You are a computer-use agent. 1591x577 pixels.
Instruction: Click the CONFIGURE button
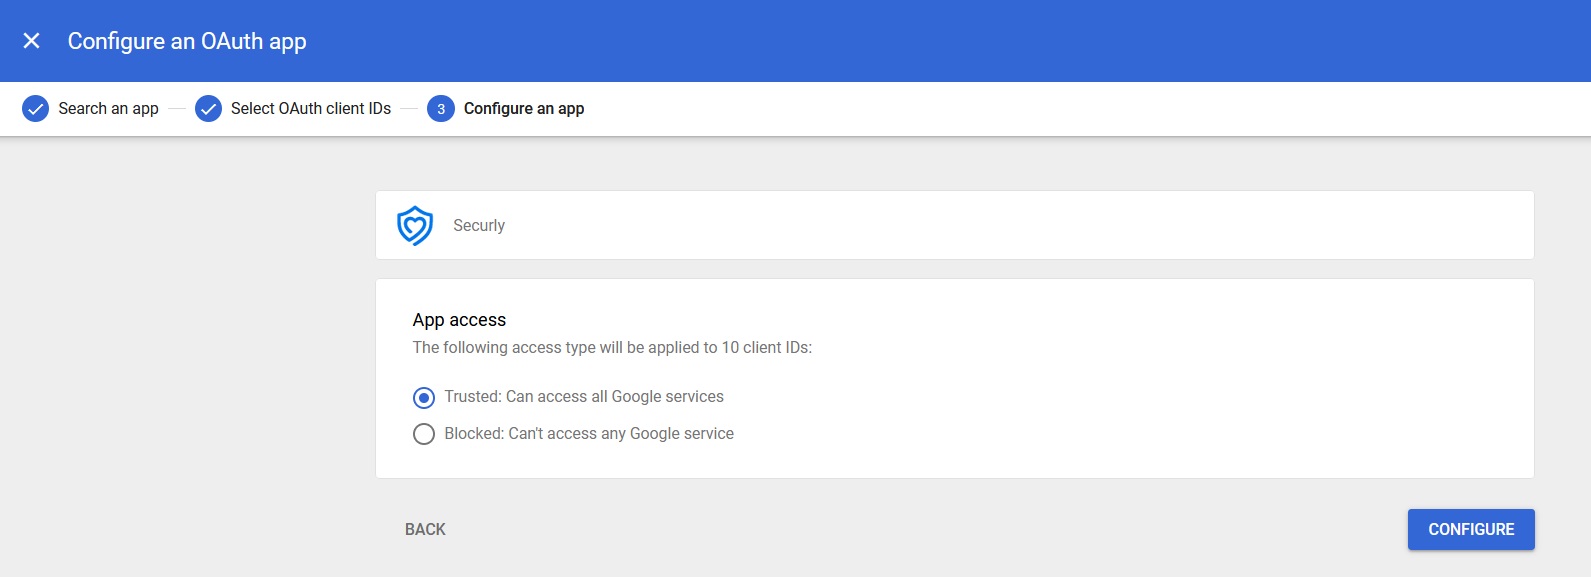coord(1471,530)
